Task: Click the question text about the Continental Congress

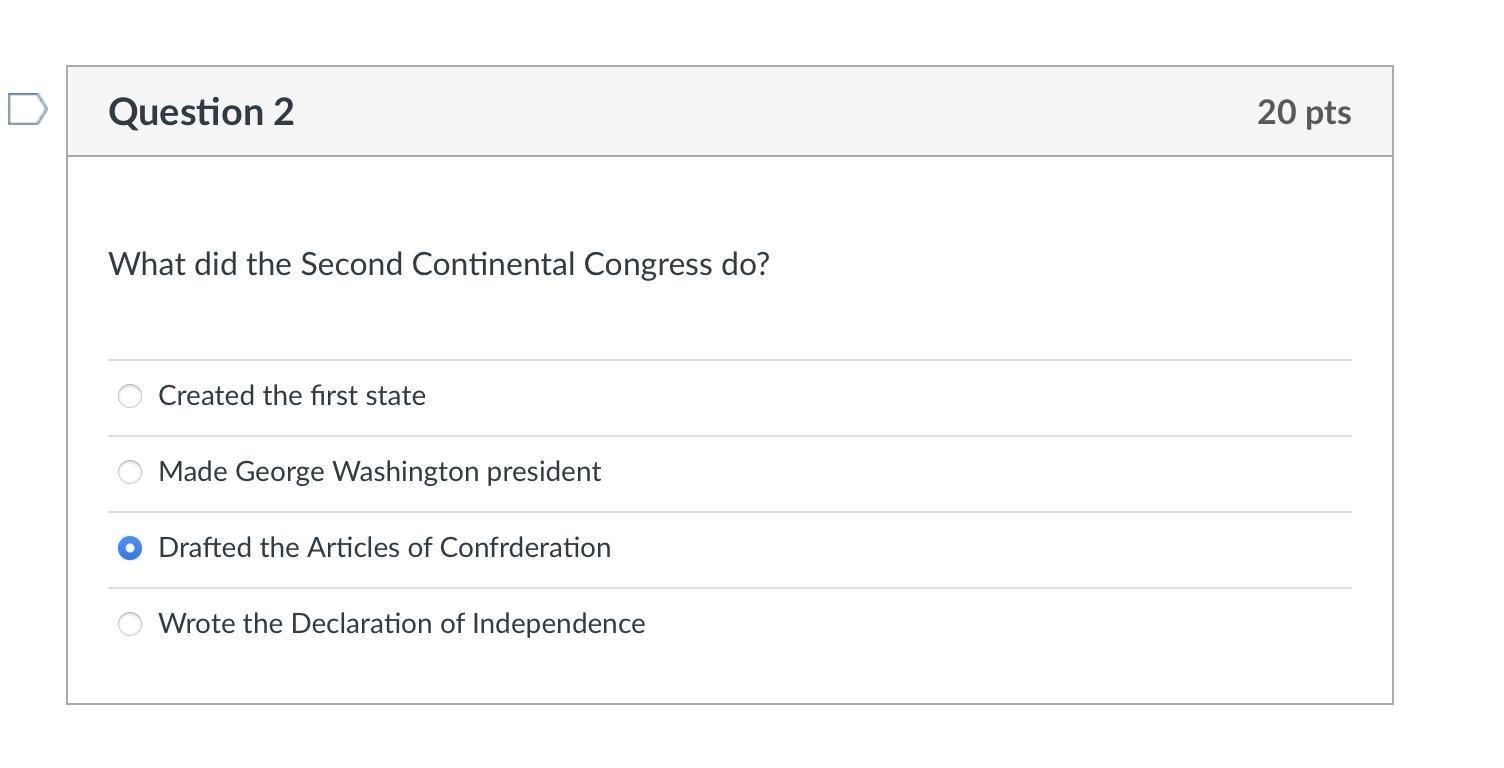Action: [x=439, y=264]
